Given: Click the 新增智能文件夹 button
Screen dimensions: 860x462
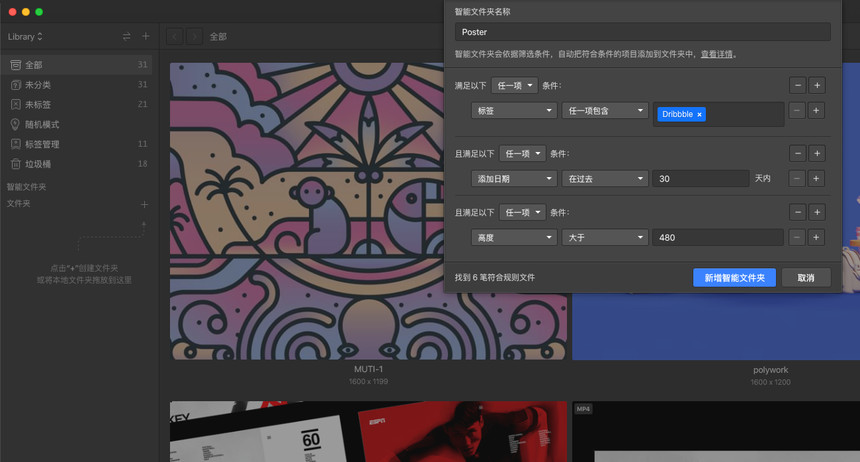Looking at the screenshot, I should point(734,278).
